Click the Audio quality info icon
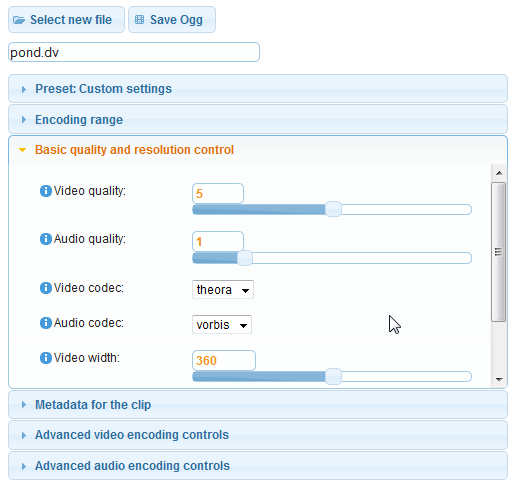Screen dimensions: 515x486 coord(46,239)
